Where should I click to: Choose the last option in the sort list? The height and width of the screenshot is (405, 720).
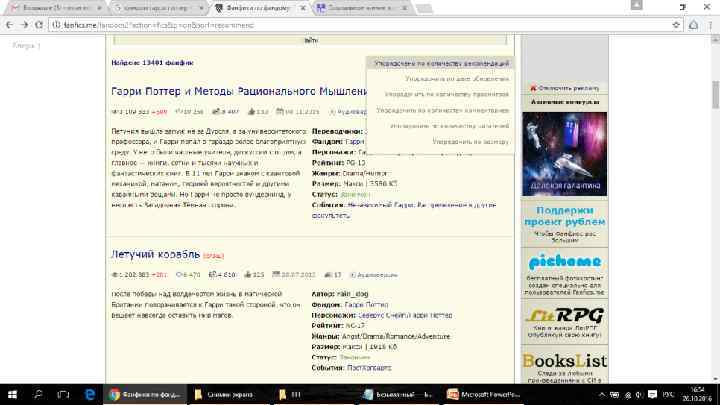471,141
